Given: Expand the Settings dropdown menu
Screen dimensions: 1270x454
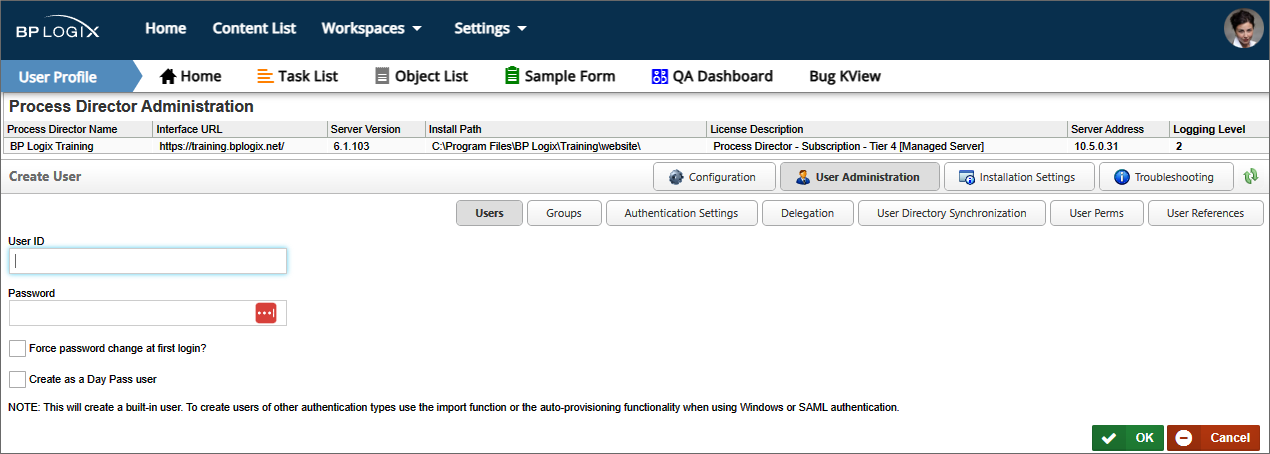Looking at the screenshot, I should (490, 28).
